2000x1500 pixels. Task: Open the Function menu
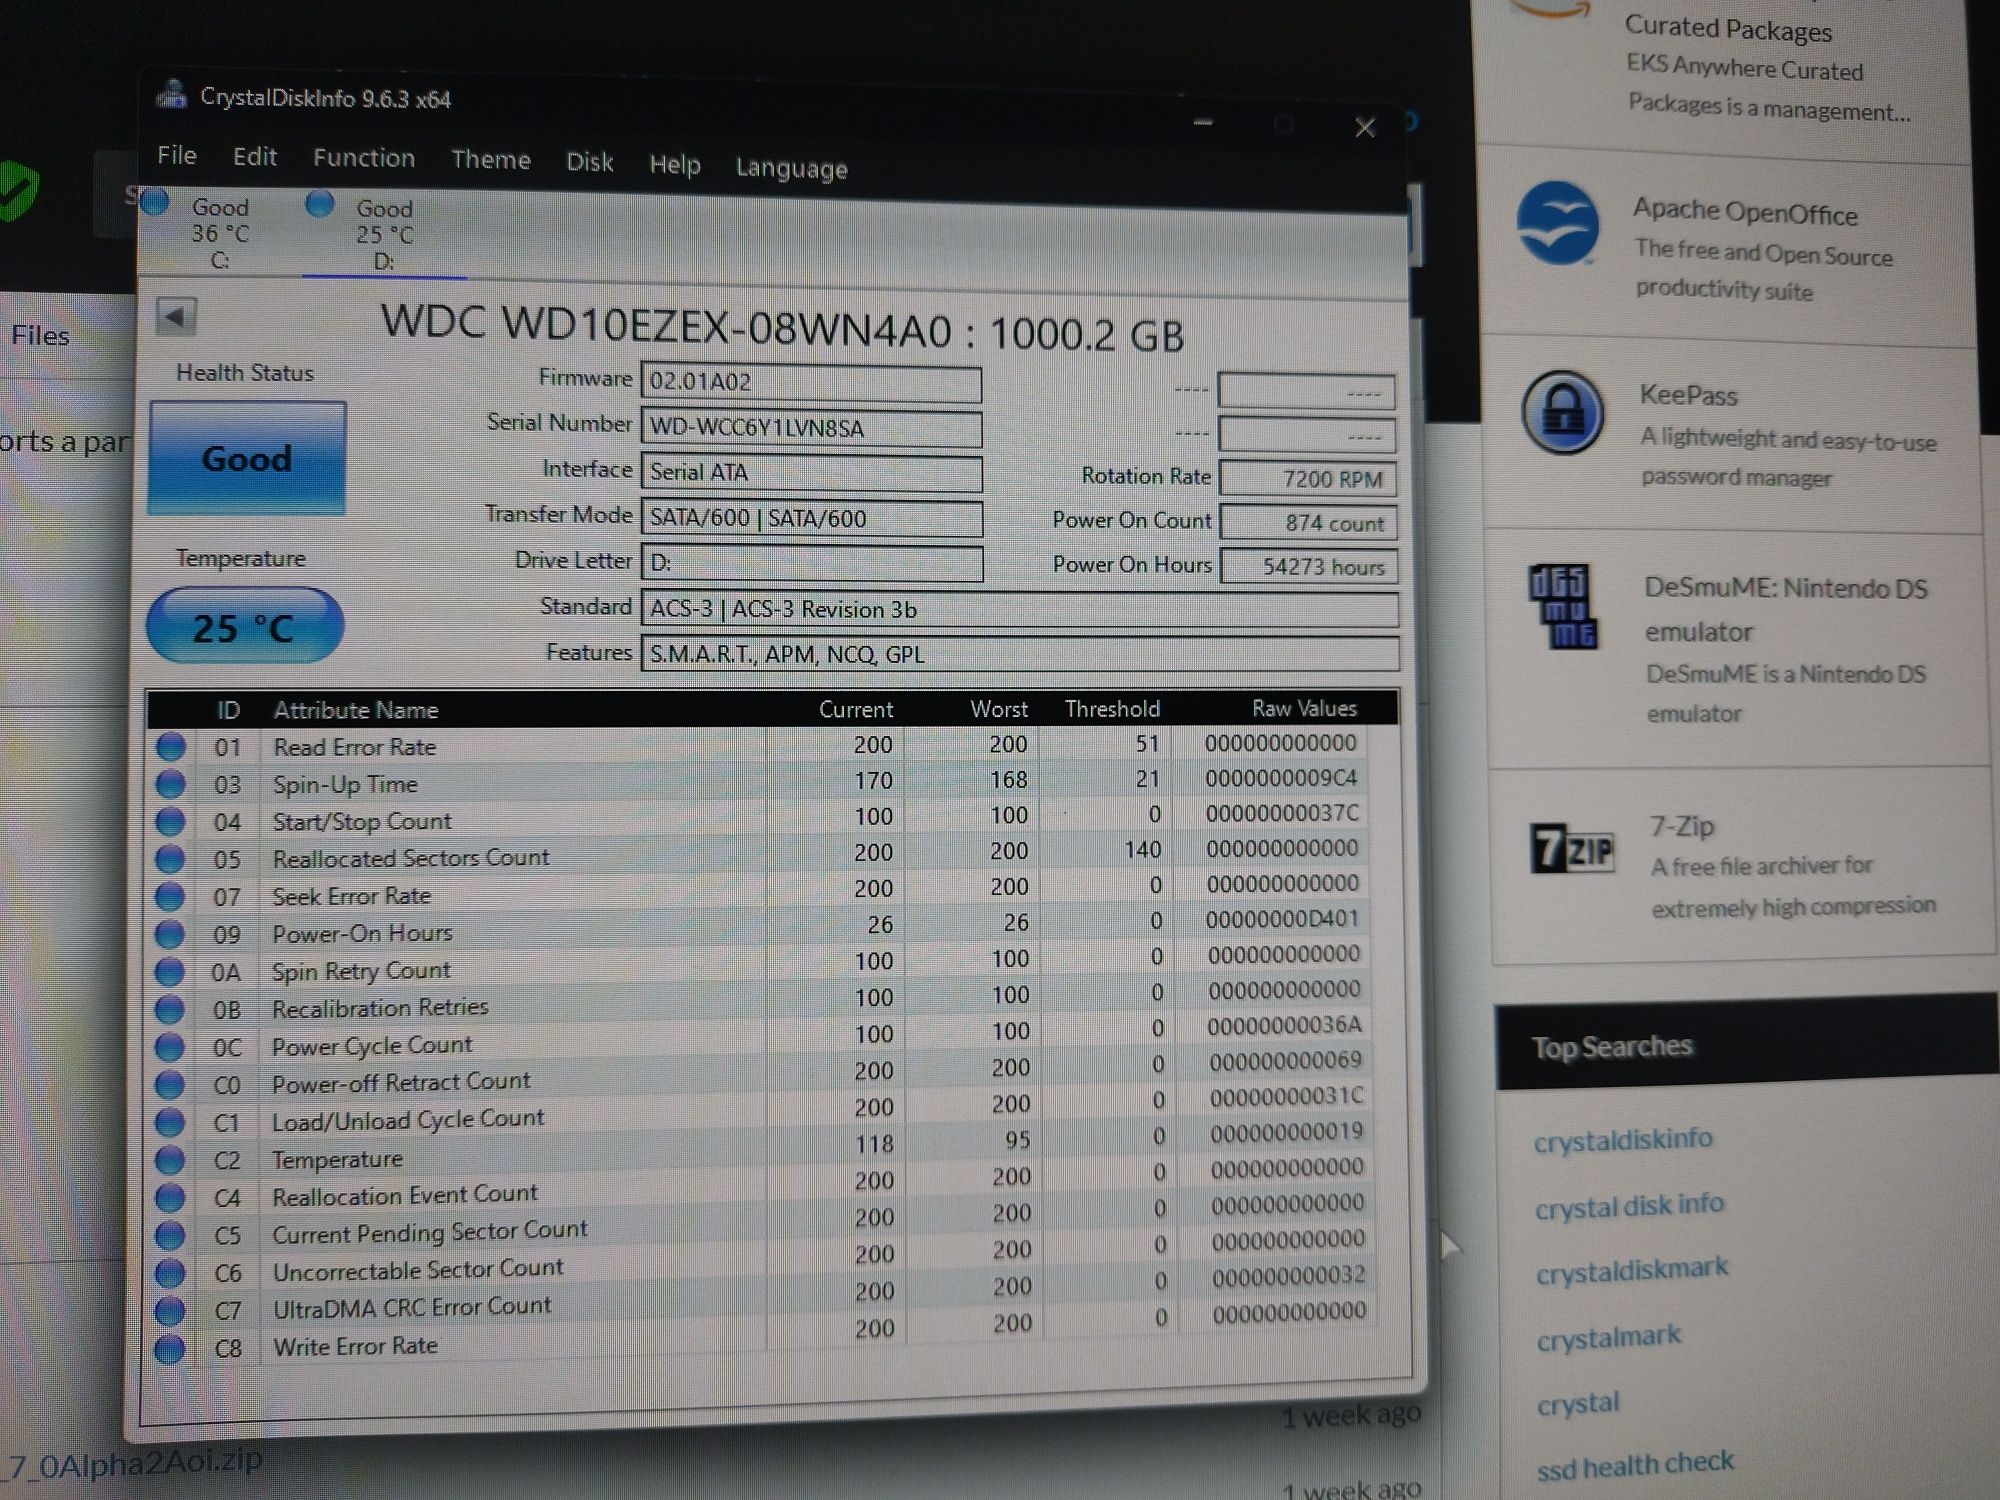(364, 158)
